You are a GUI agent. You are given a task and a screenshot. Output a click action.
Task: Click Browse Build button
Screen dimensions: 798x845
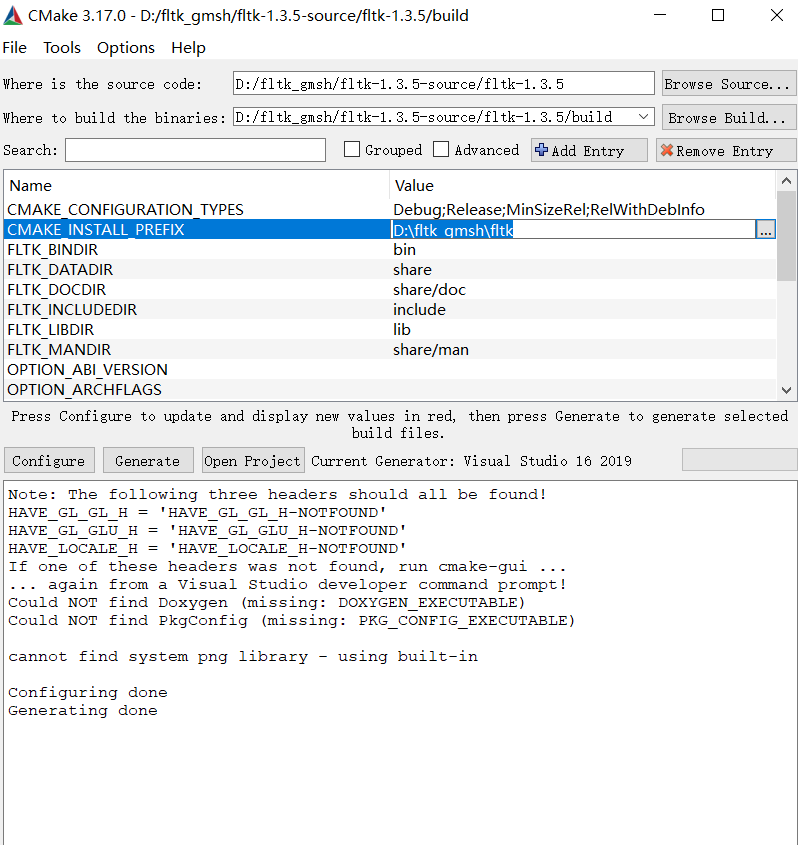point(728,117)
